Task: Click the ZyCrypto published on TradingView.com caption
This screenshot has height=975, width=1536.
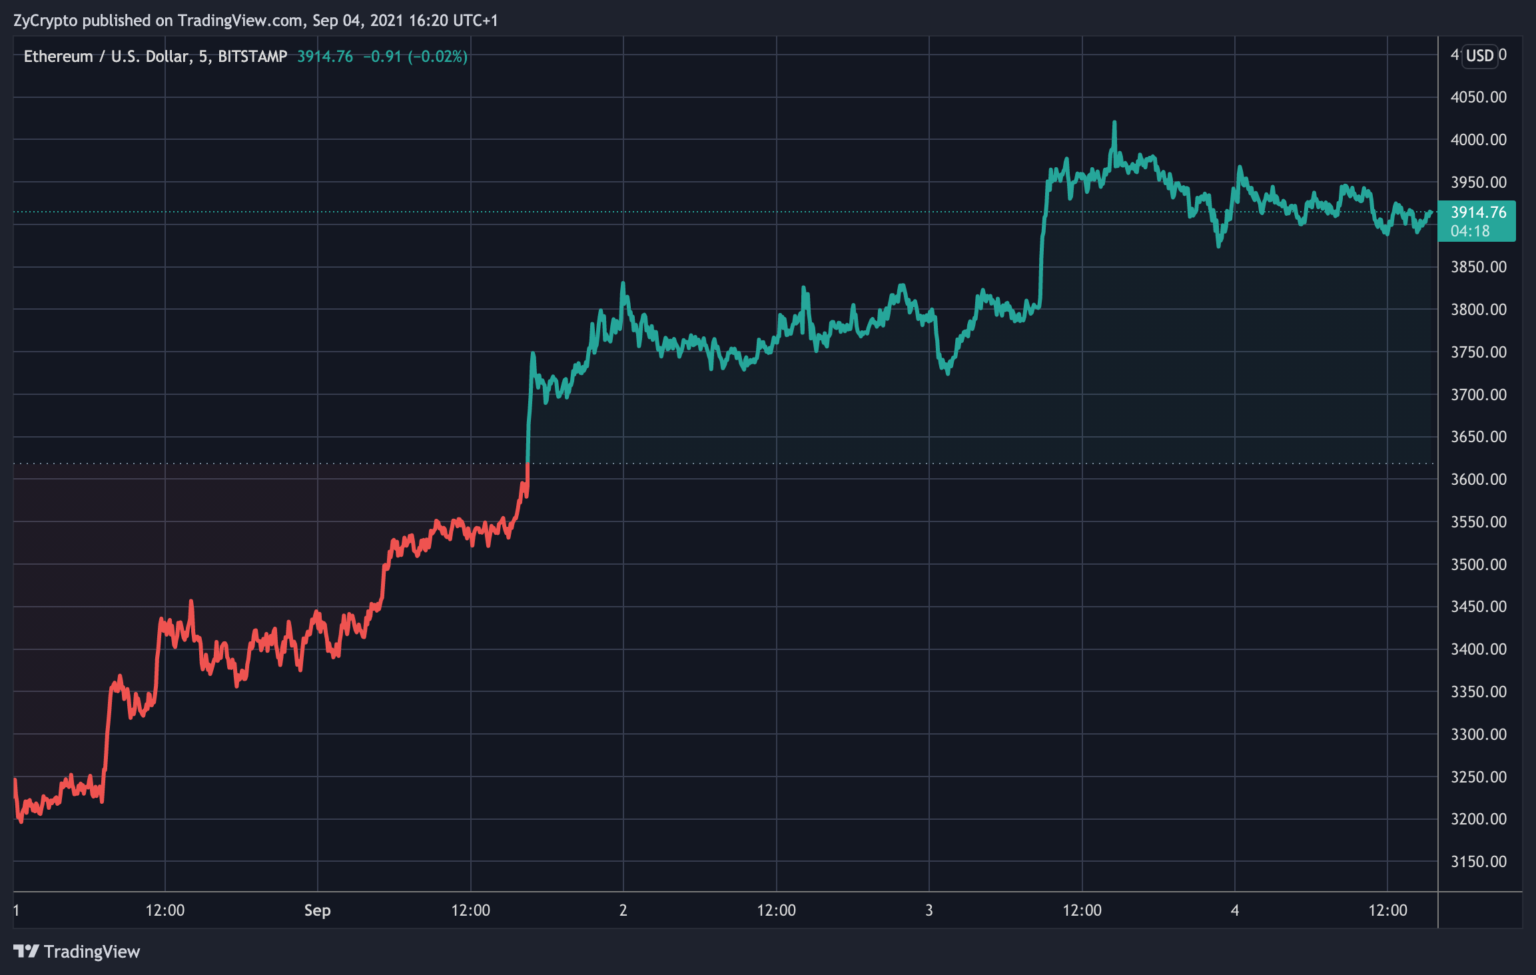Action: (x=255, y=20)
